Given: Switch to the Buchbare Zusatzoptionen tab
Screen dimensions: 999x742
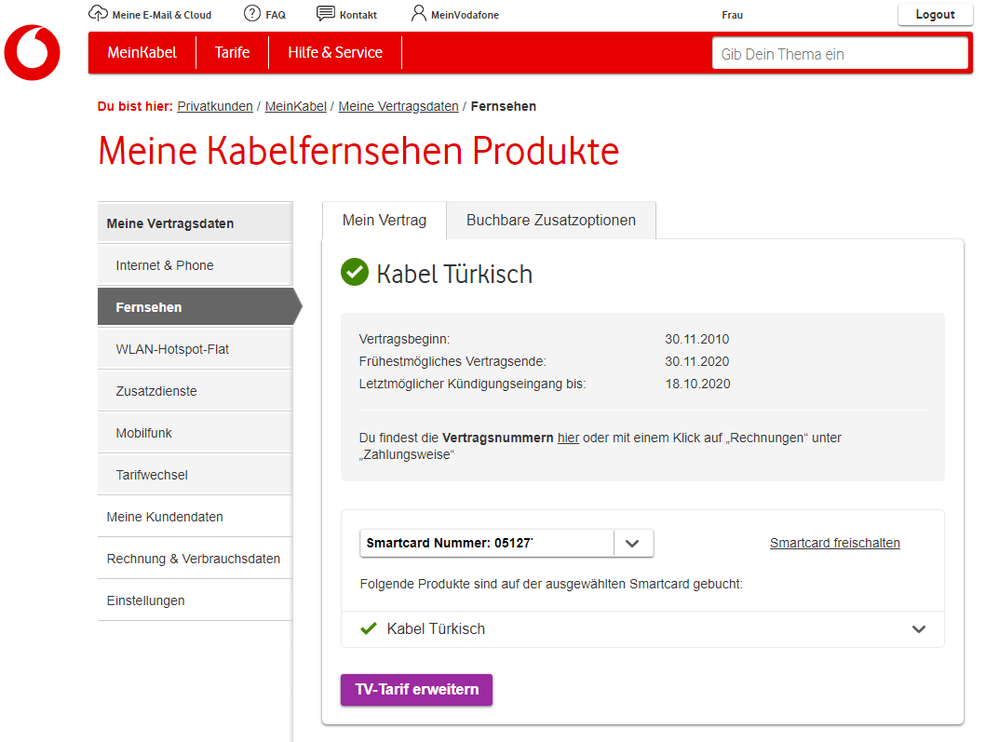Looking at the screenshot, I should coord(551,220).
